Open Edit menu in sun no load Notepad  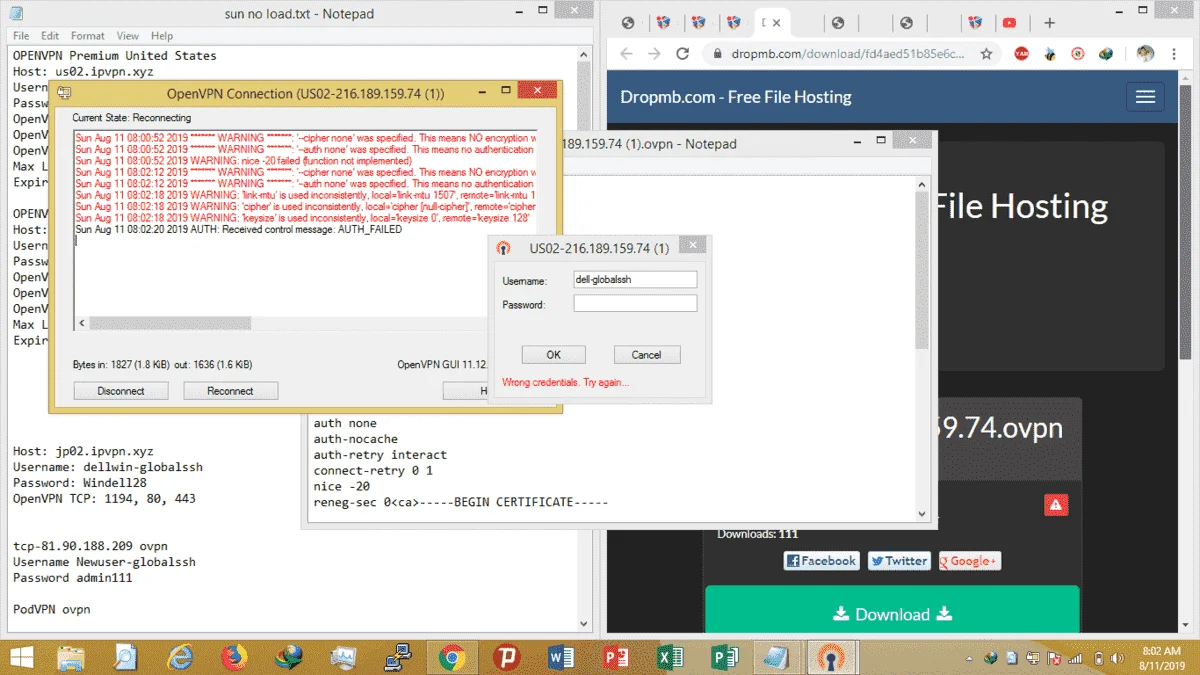tap(50, 36)
